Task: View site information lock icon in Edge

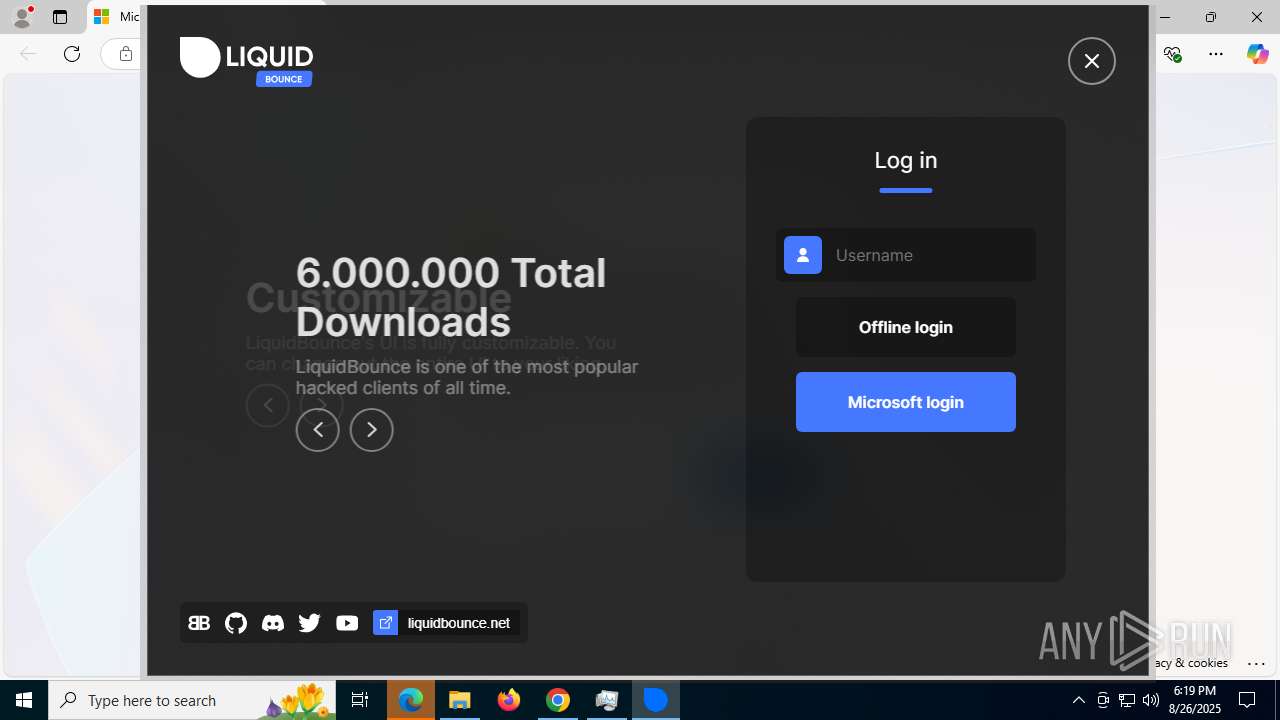Action: (x=125, y=54)
